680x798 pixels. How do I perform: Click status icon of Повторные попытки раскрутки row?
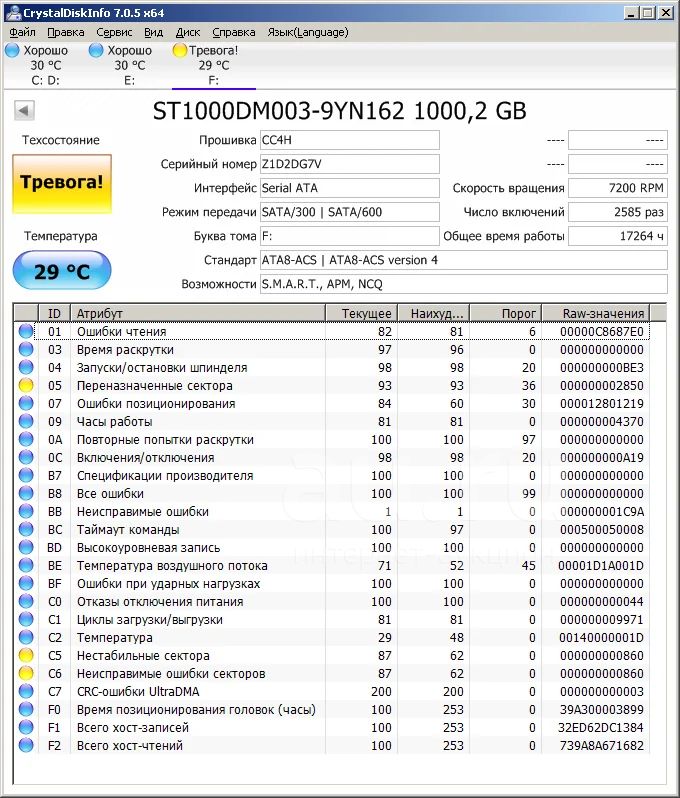[x=26, y=439]
